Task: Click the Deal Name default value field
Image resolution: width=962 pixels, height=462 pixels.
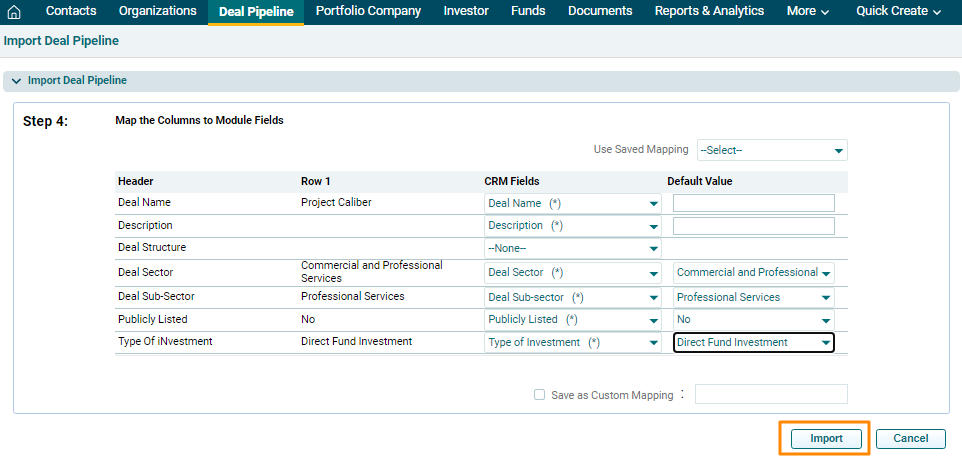Action: coord(753,203)
